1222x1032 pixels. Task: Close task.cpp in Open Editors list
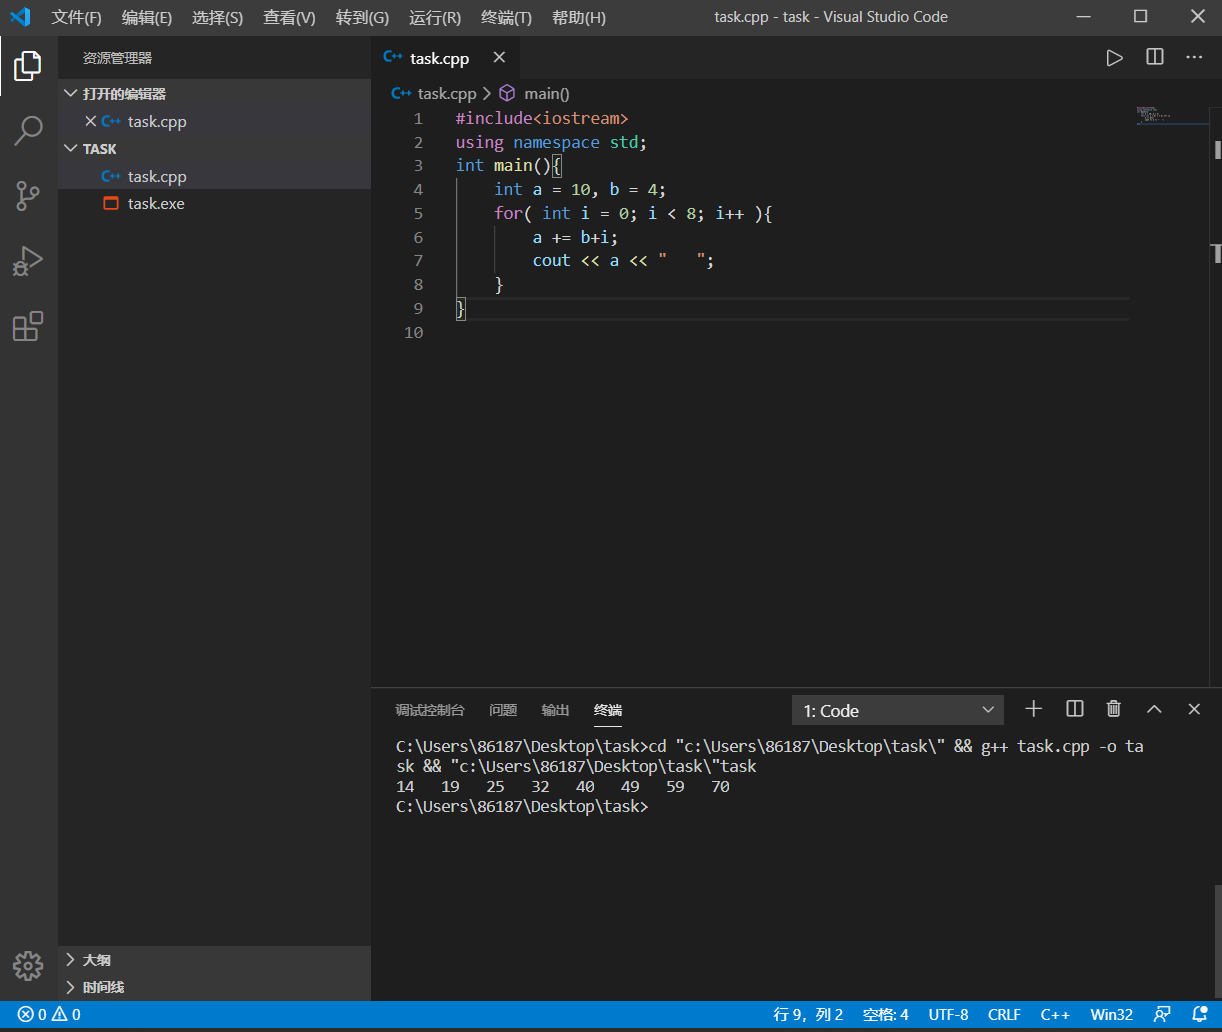pyautogui.click(x=91, y=121)
